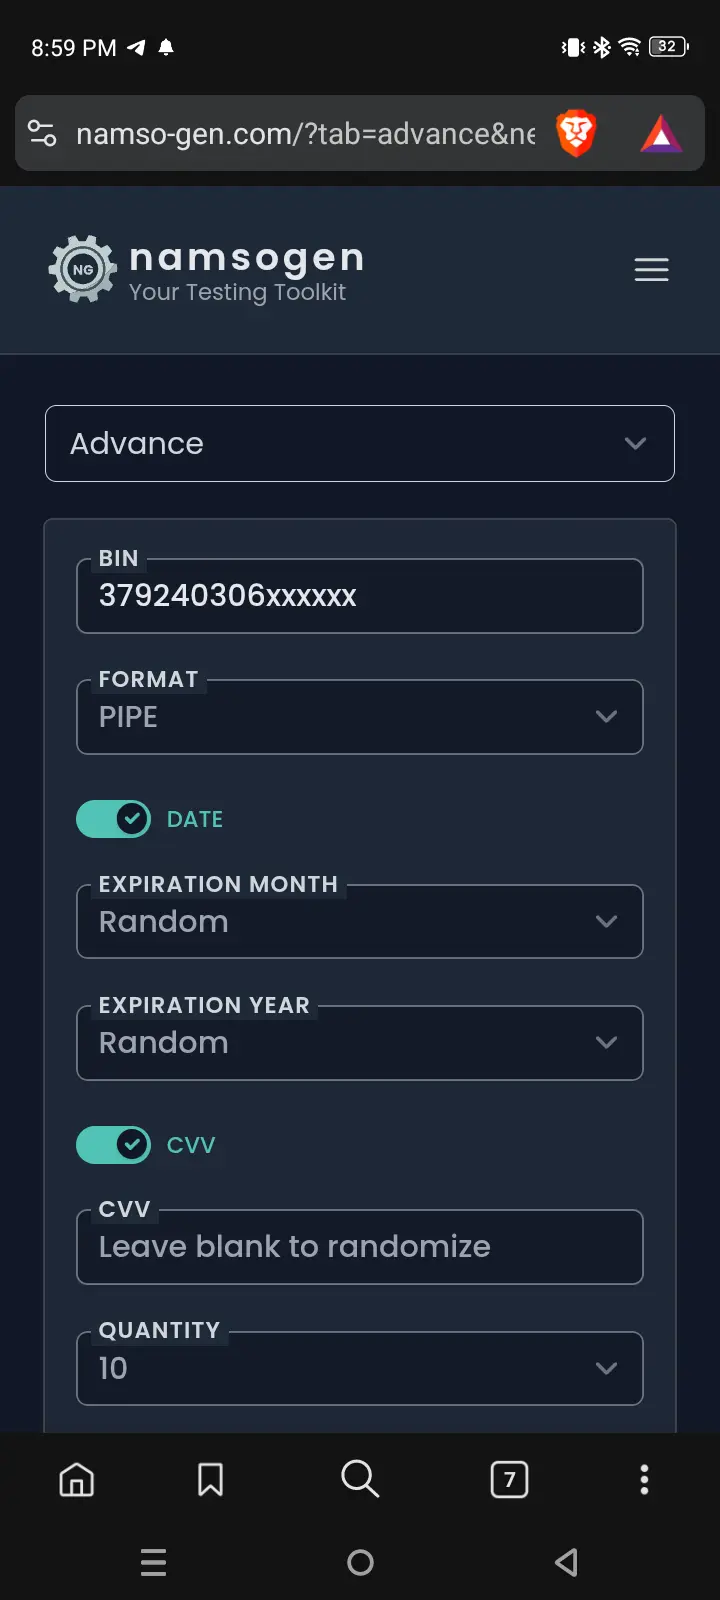The width and height of the screenshot is (720, 1600).
Task: Open the site settings icon in address bar
Action: (x=42, y=133)
